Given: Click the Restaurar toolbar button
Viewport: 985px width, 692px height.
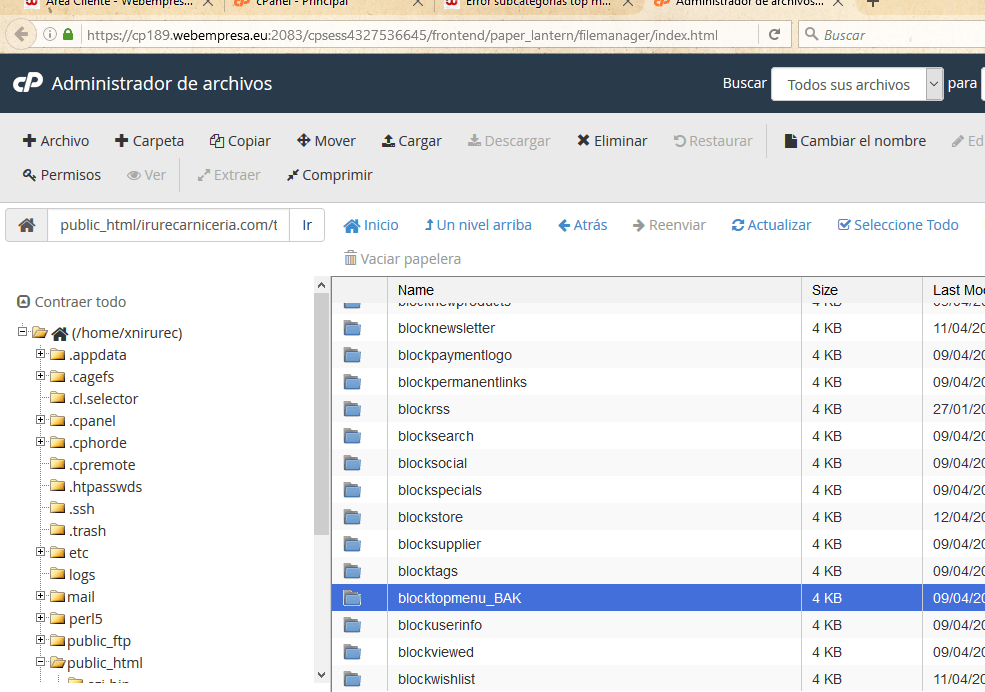Looking at the screenshot, I should pyautogui.click(x=713, y=141).
